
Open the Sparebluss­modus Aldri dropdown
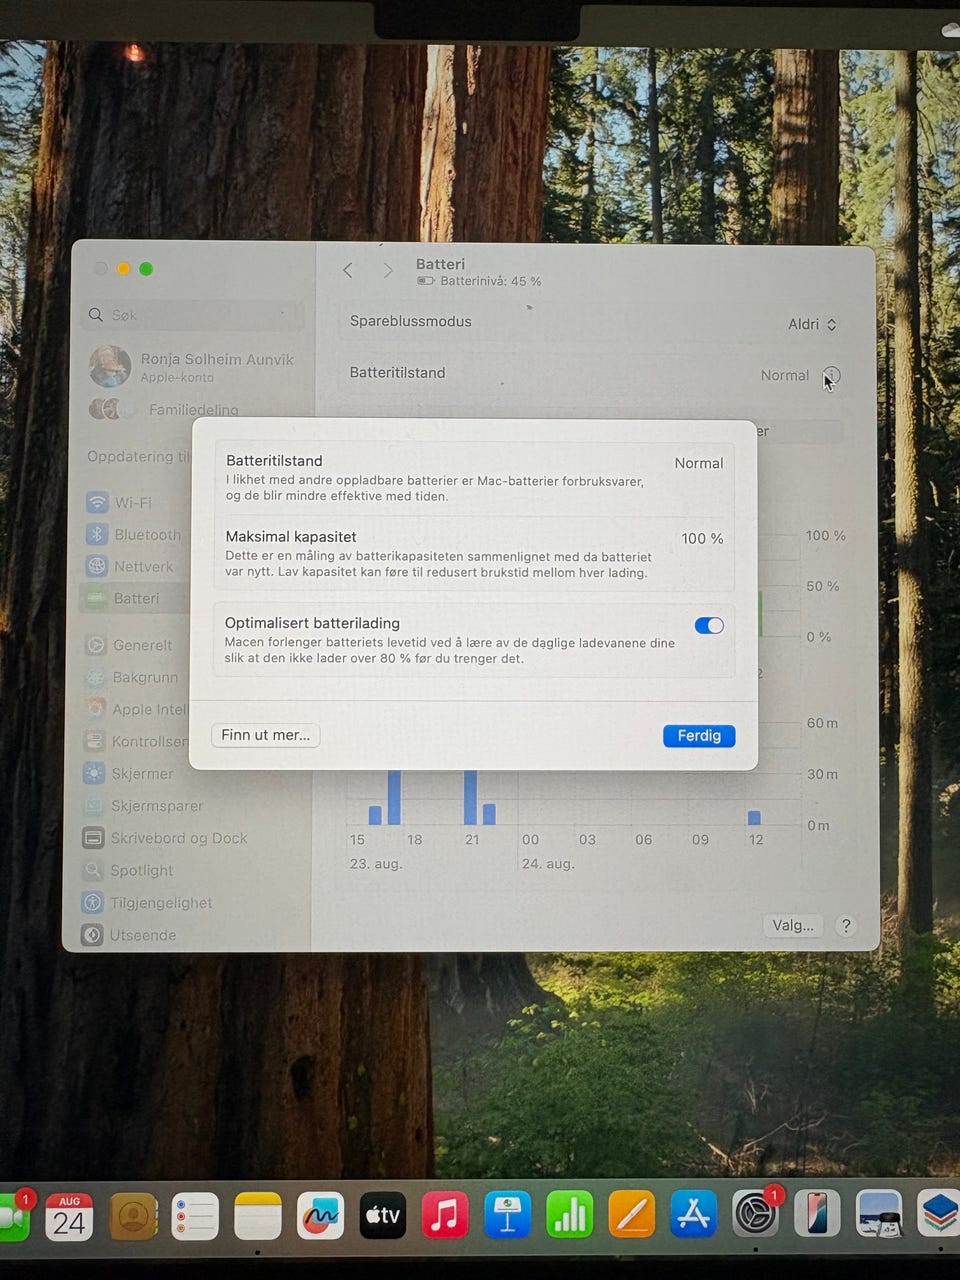click(x=812, y=324)
